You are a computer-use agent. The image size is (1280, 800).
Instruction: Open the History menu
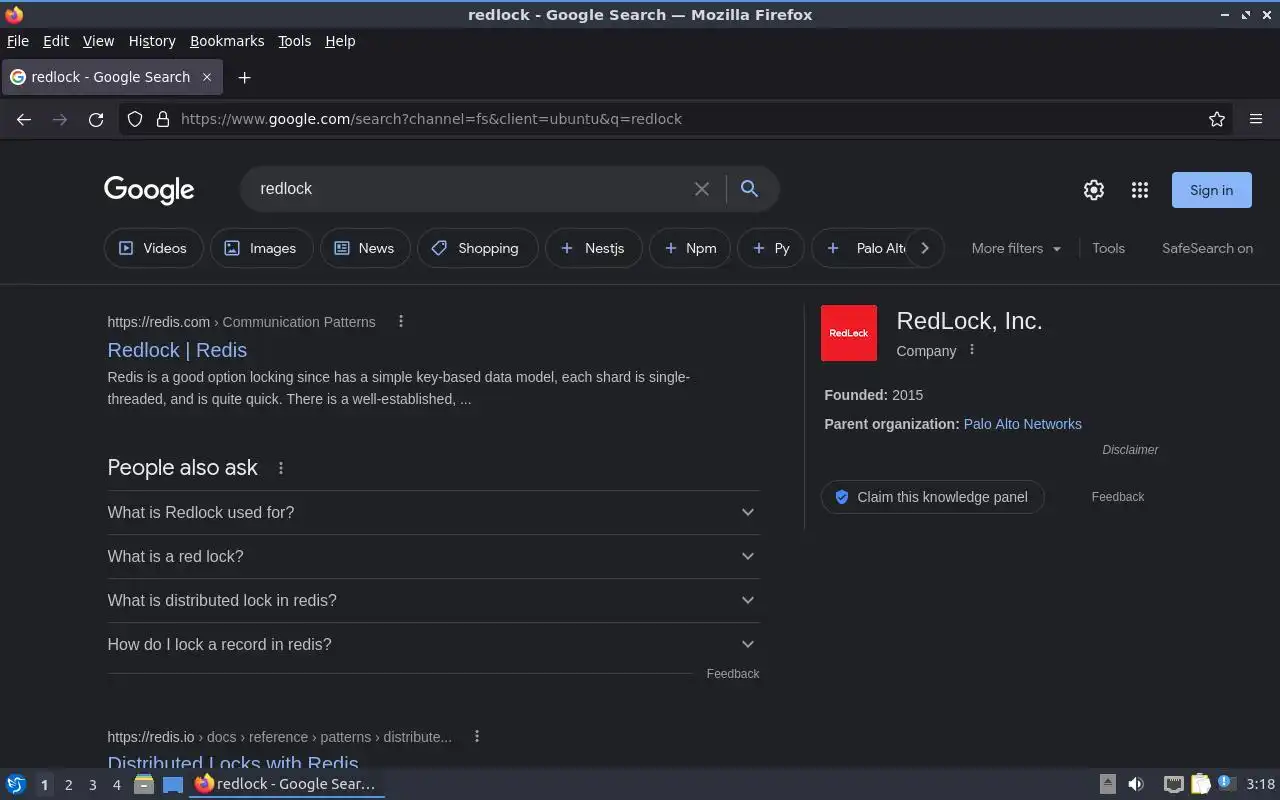[152, 41]
